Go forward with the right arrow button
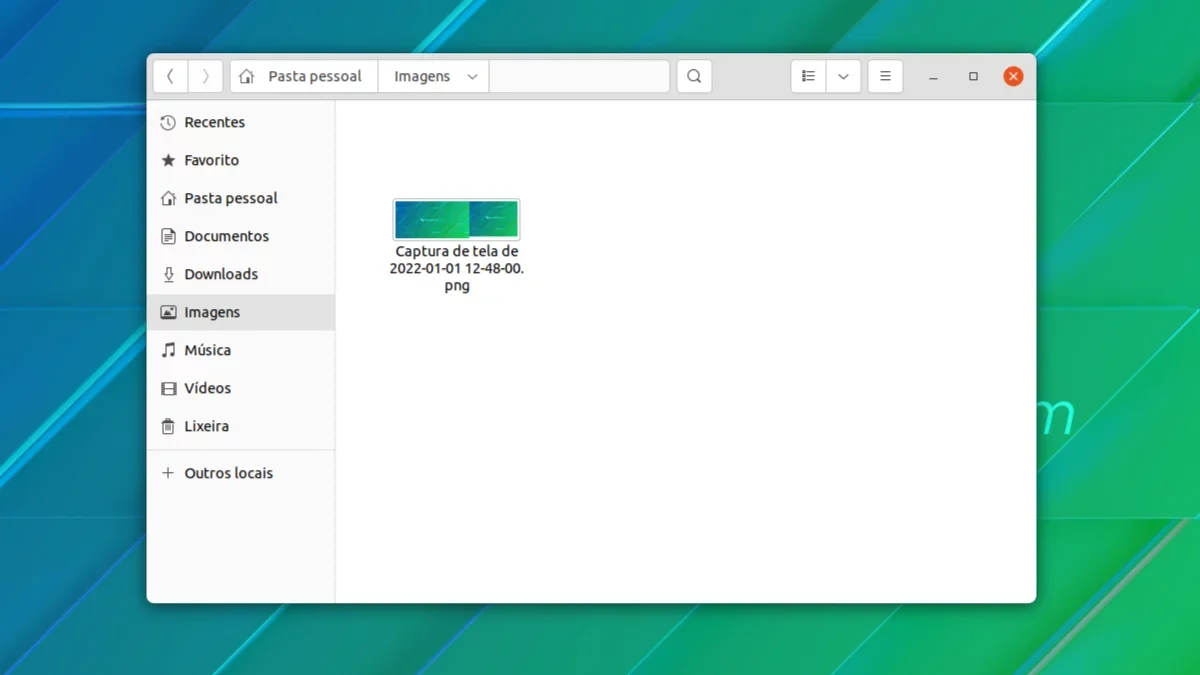The image size is (1200, 675). click(x=205, y=76)
